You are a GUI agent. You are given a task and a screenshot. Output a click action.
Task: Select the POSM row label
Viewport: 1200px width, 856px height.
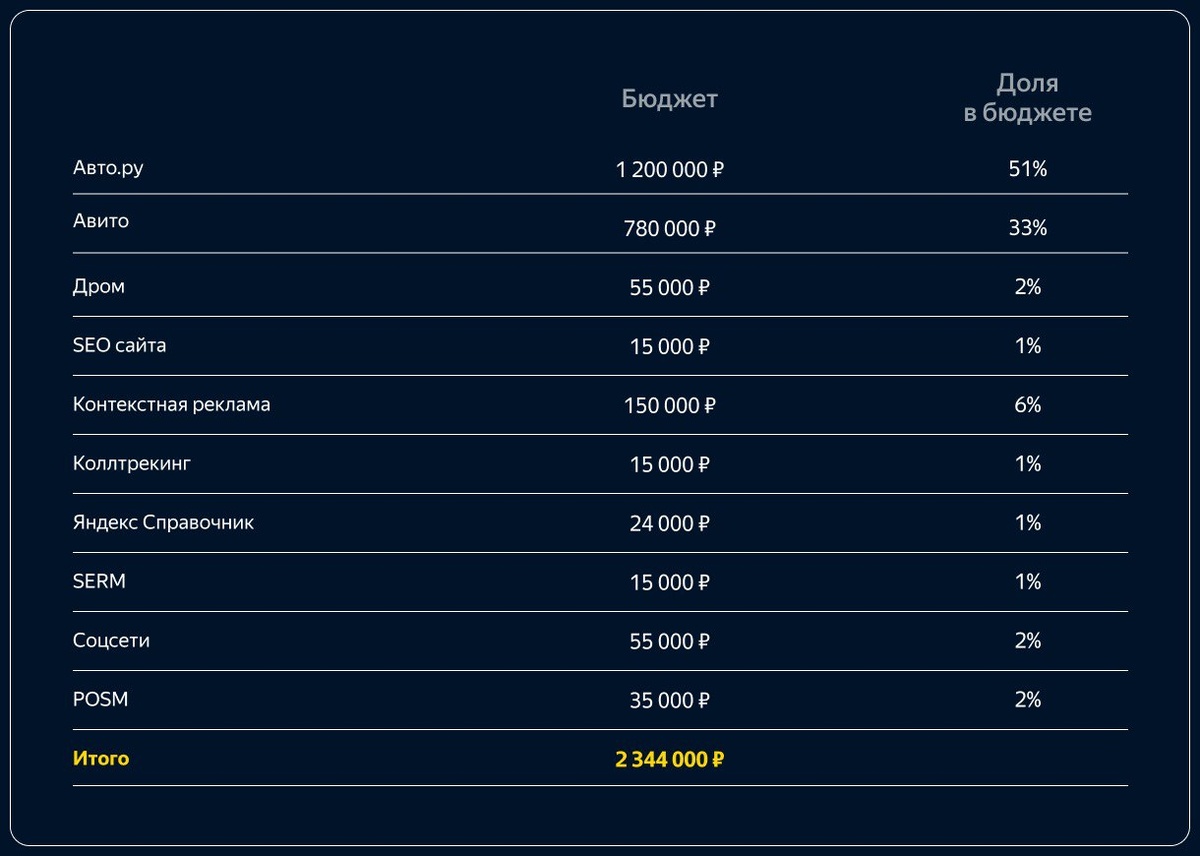(101, 699)
